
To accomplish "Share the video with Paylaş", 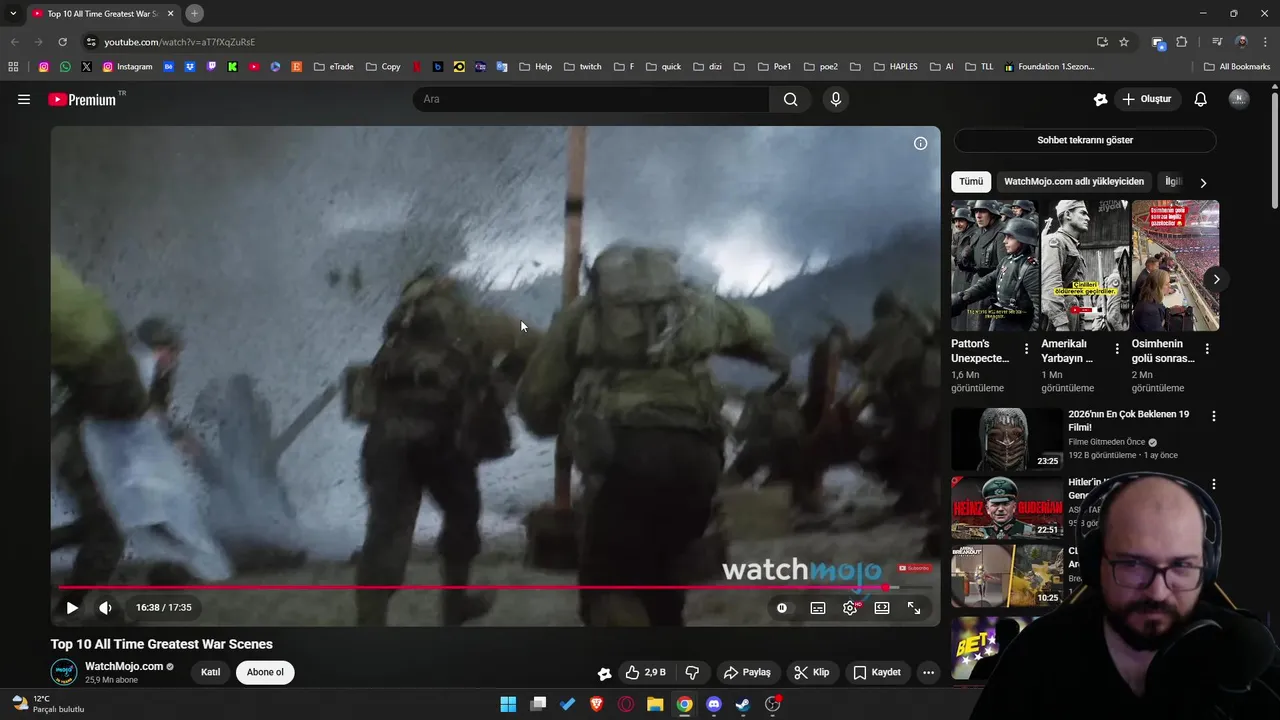I will pos(747,672).
